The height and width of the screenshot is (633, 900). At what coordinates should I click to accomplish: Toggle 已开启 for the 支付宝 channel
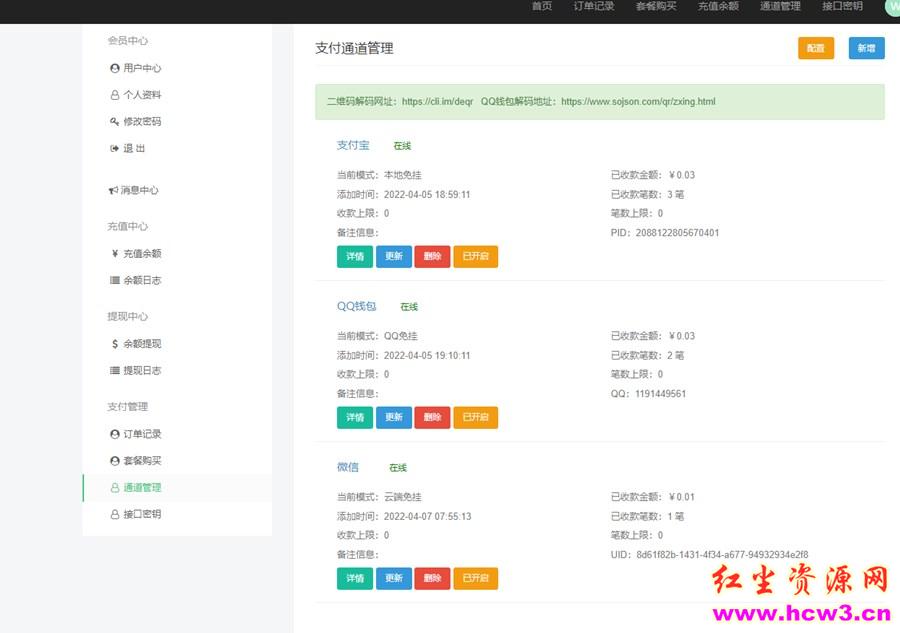click(476, 257)
